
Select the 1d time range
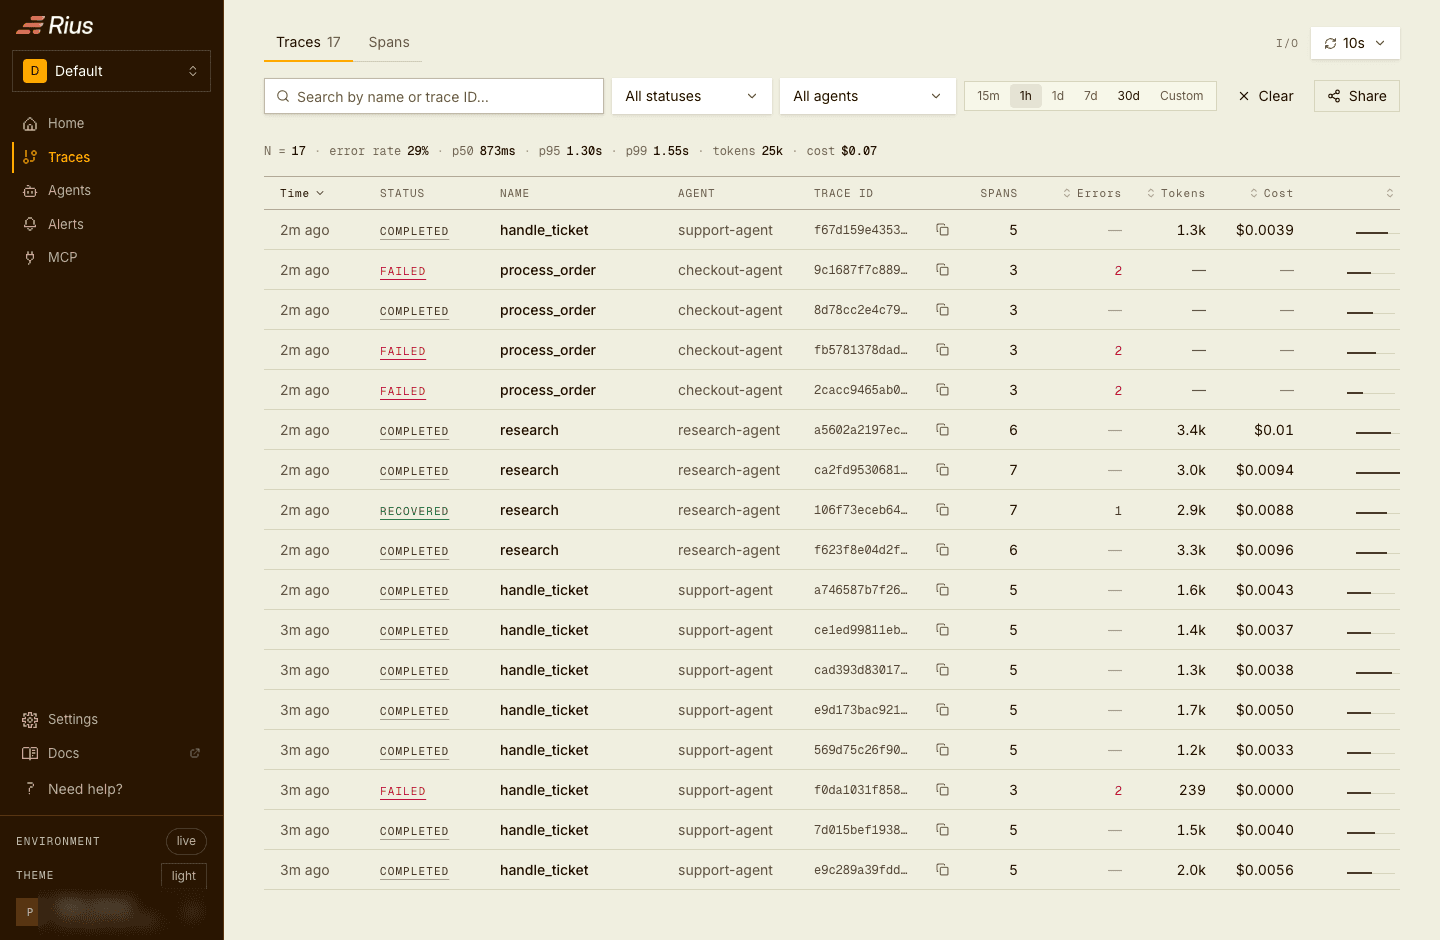pyautogui.click(x=1058, y=96)
